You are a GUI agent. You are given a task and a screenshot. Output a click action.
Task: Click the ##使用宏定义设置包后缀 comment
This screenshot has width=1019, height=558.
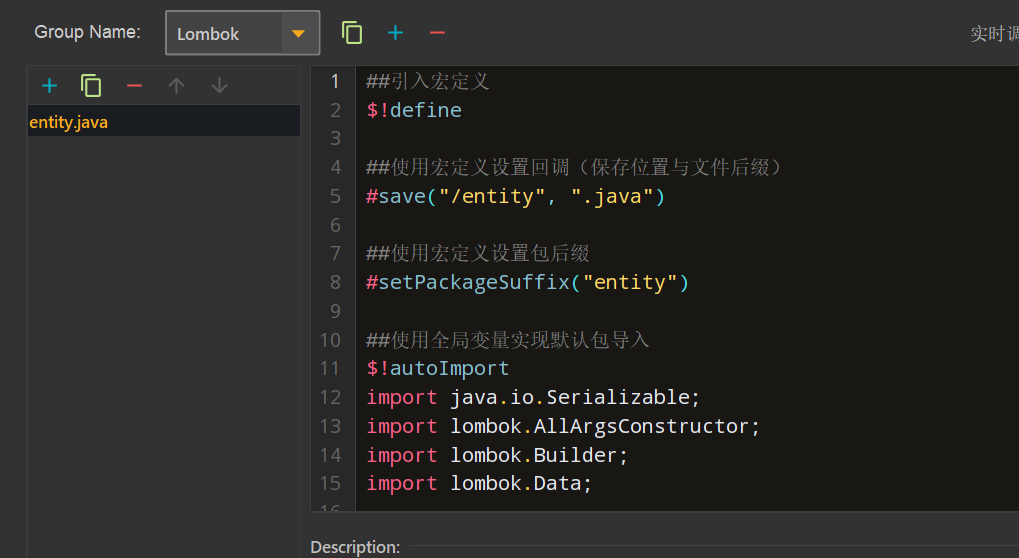tap(478, 253)
